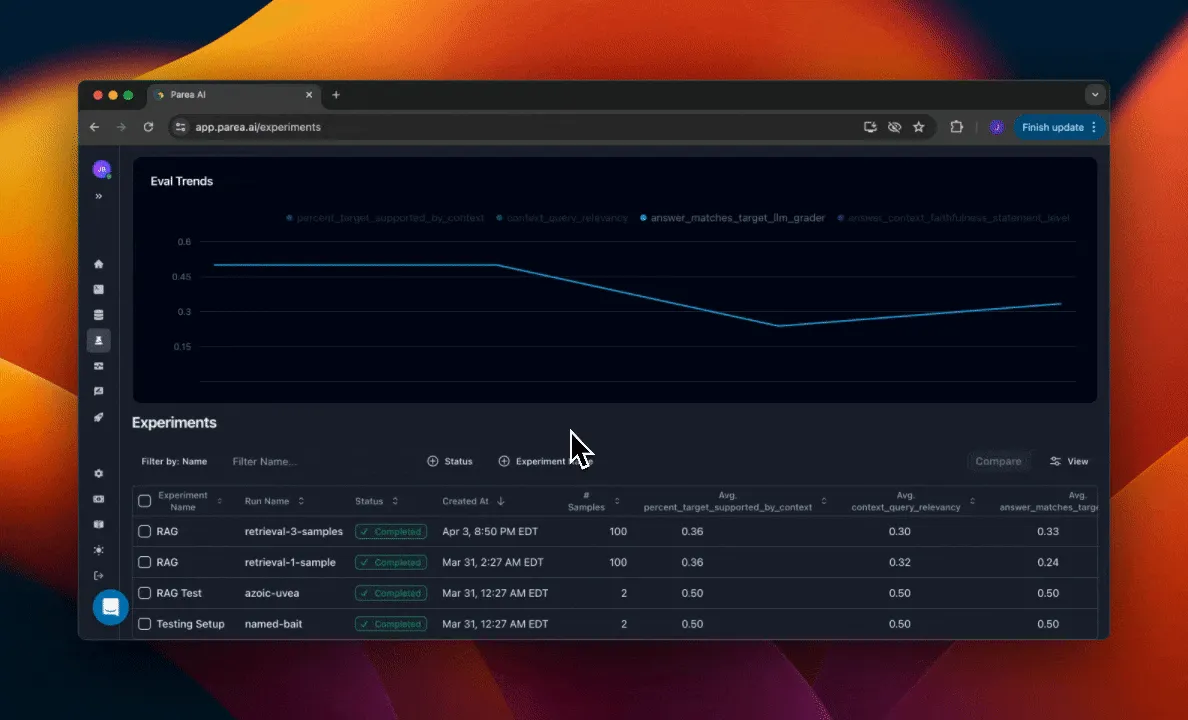Close the Parea AI browser tab

309,95
